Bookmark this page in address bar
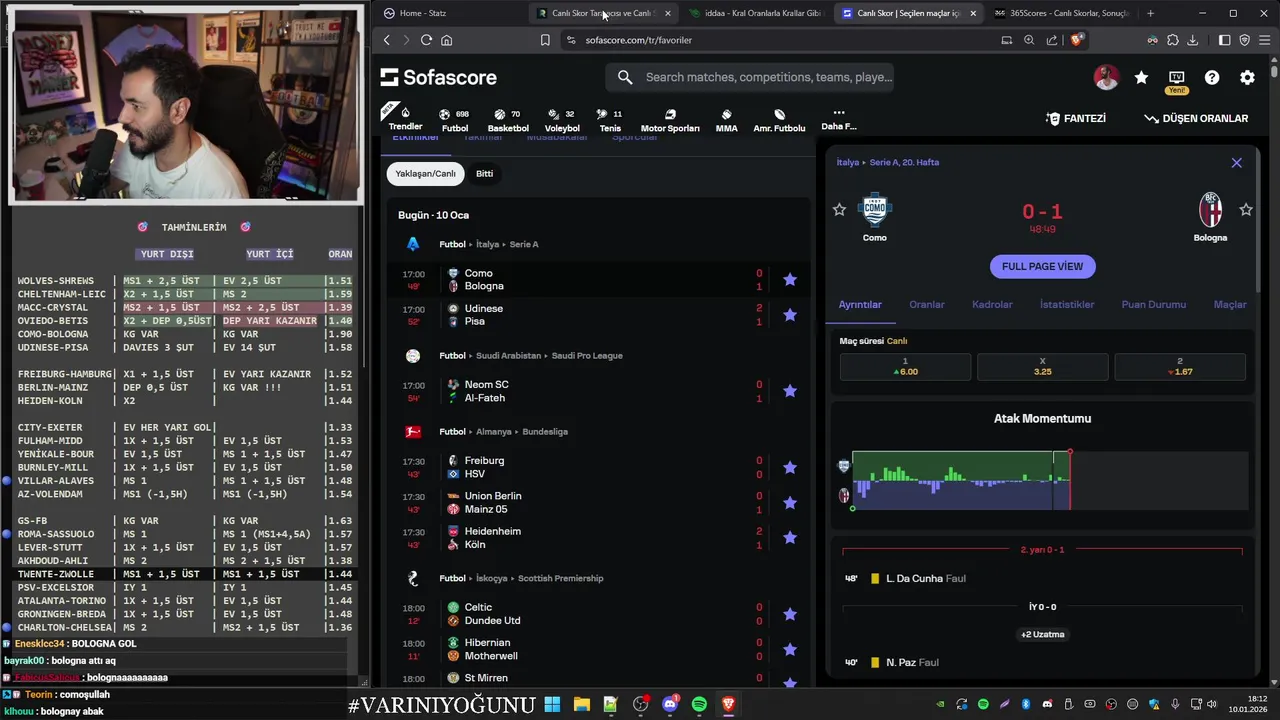The image size is (1280, 720). coord(545,40)
